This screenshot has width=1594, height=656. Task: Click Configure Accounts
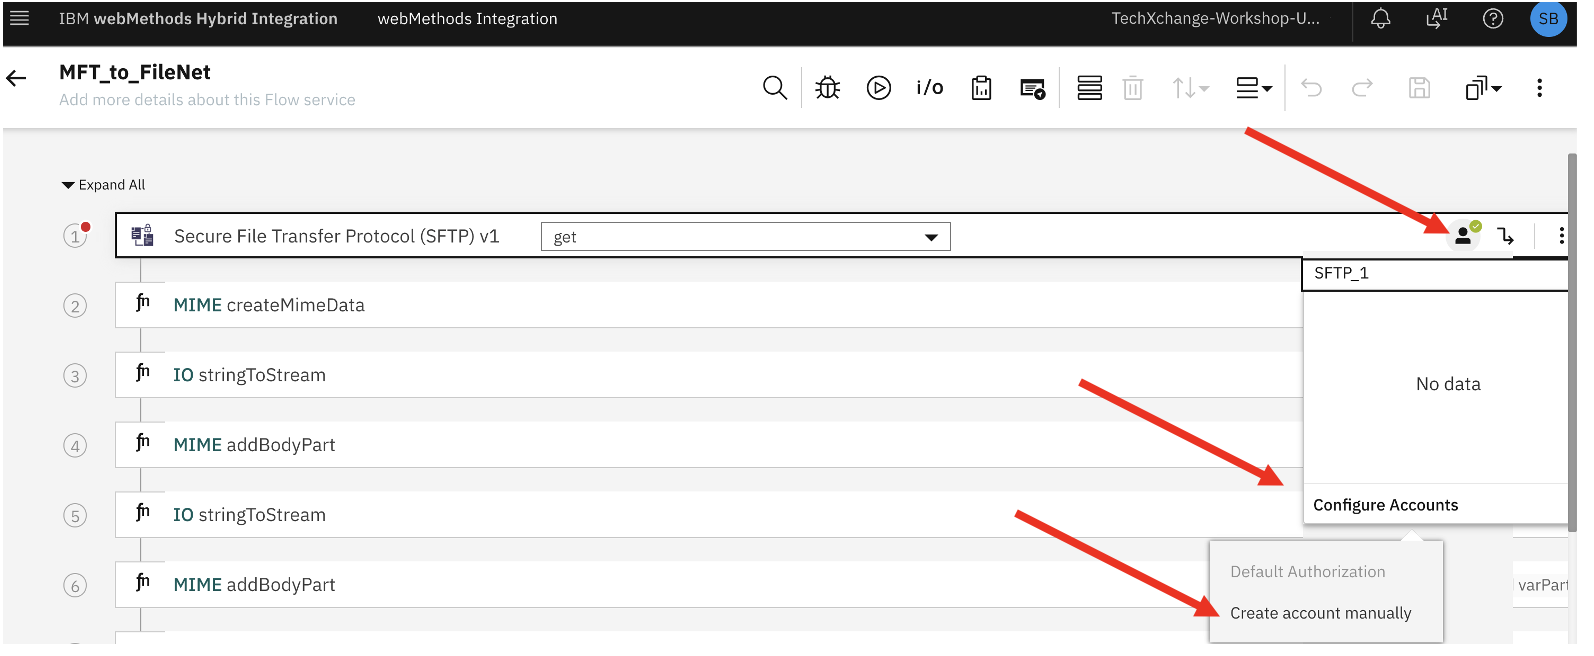(1385, 505)
